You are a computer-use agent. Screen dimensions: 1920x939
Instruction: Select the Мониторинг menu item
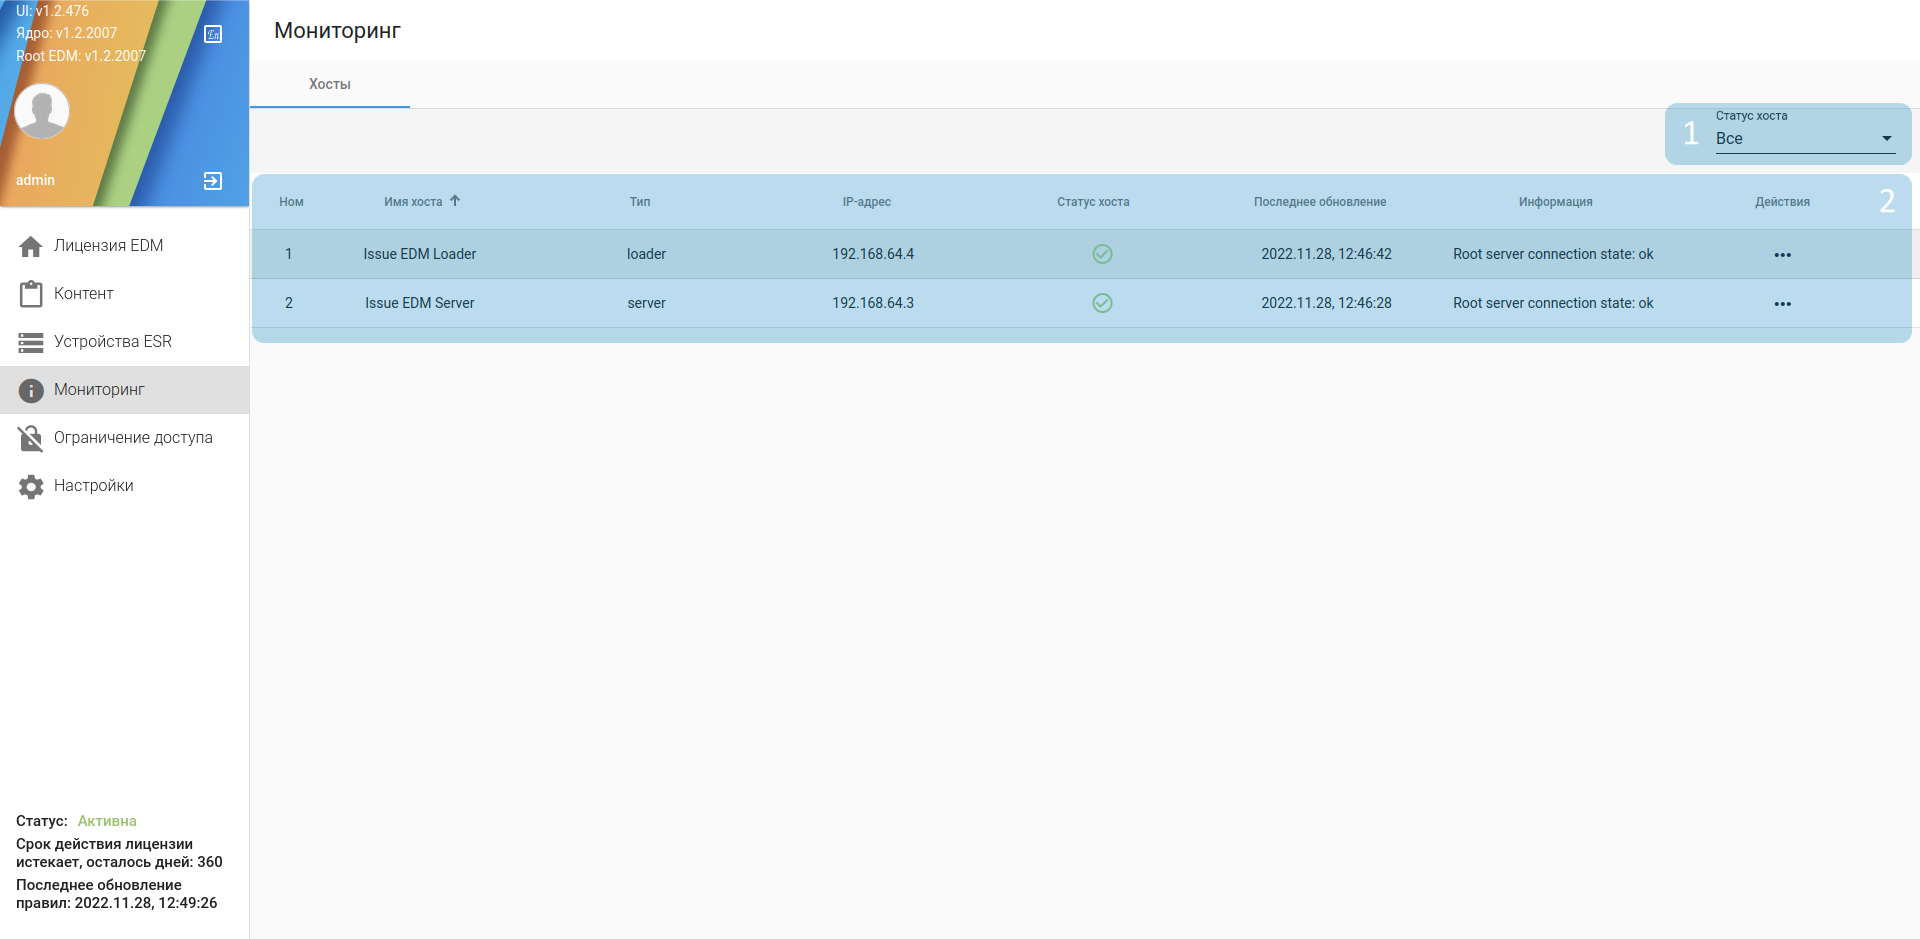(x=125, y=390)
